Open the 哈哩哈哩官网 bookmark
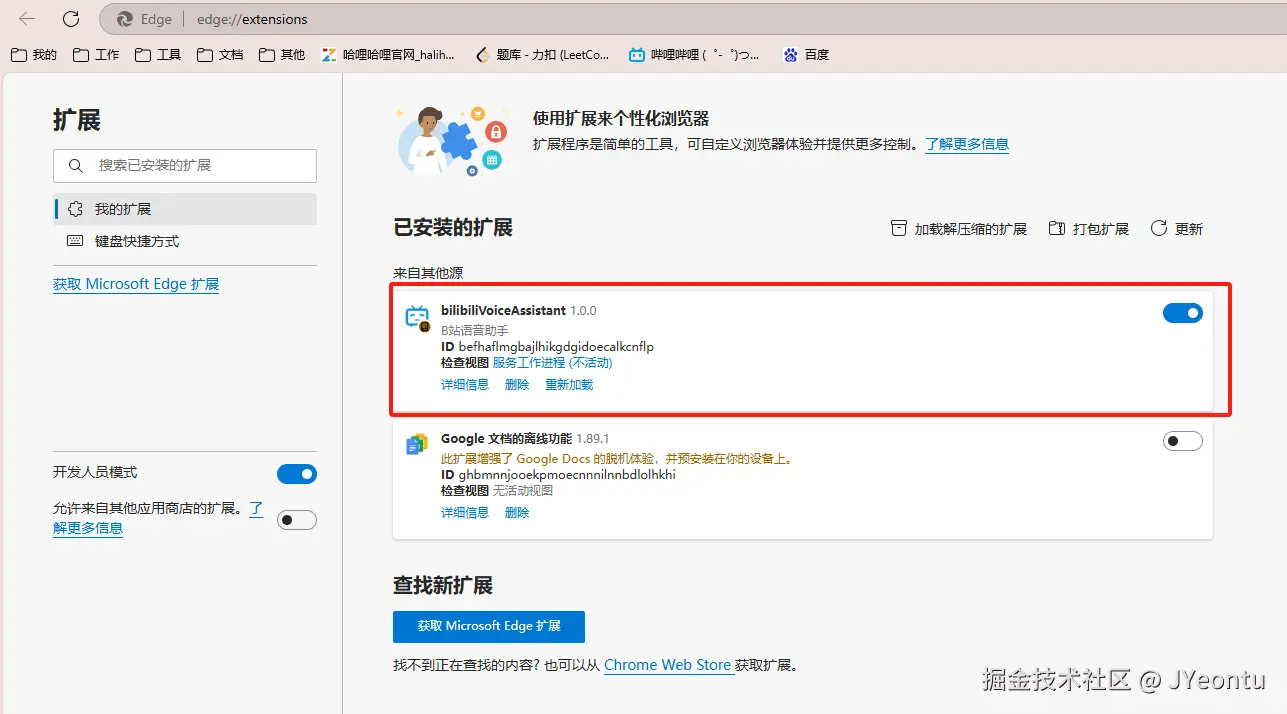The height and width of the screenshot is (714, 1287). pyautogui.click(x=388, y=55)
